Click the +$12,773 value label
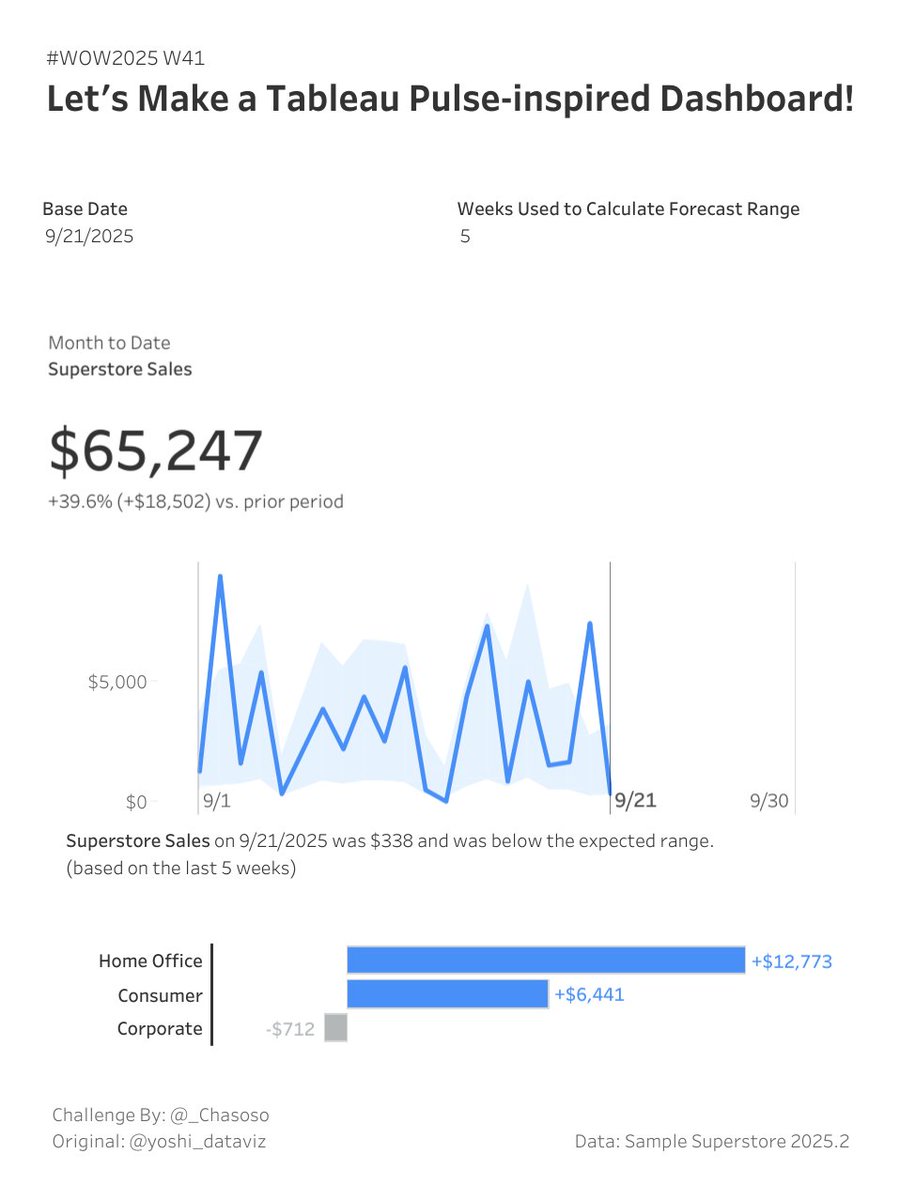This screenshot has width=900, height=1200. point(793,959)
